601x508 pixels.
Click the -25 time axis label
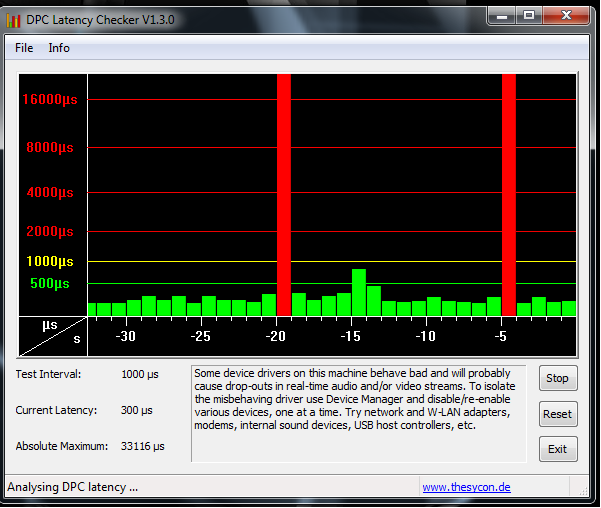200,336
